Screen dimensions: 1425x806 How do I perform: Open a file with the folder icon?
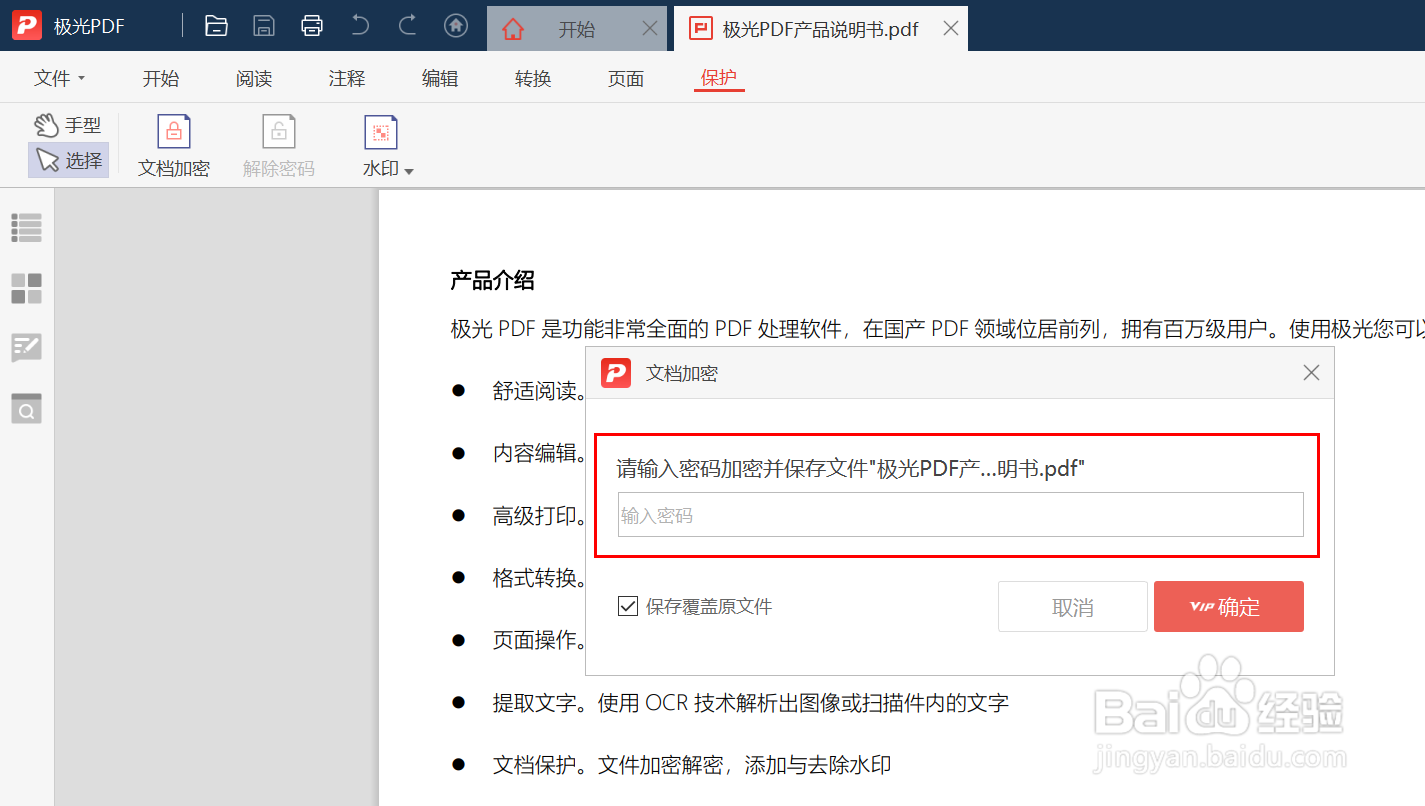[x=216, y=26]
